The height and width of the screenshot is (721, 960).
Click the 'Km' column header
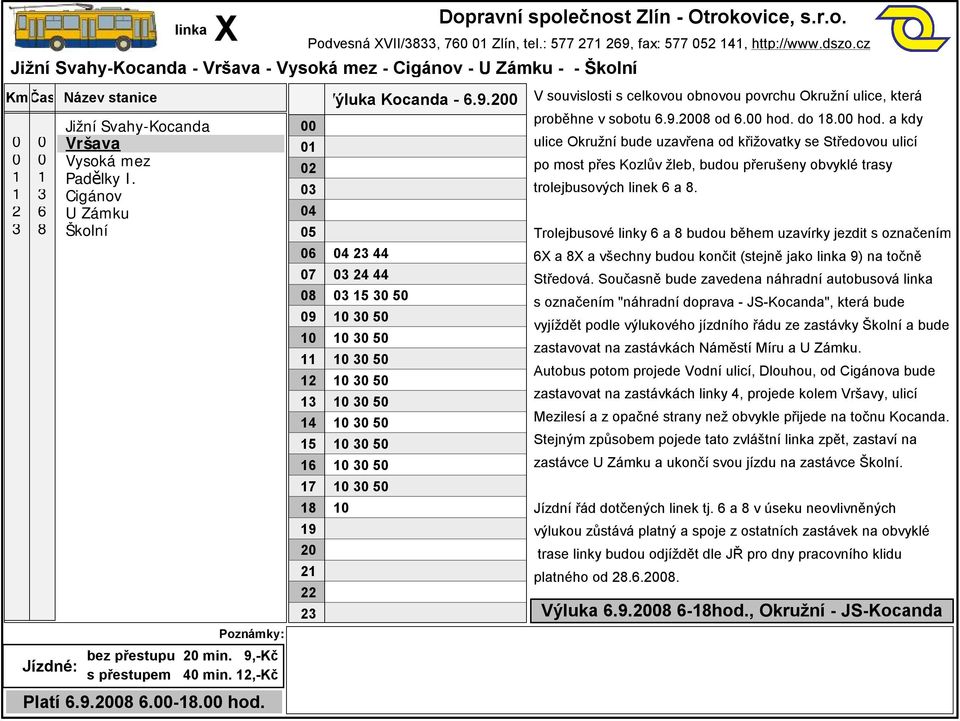[x=17, y=98]
